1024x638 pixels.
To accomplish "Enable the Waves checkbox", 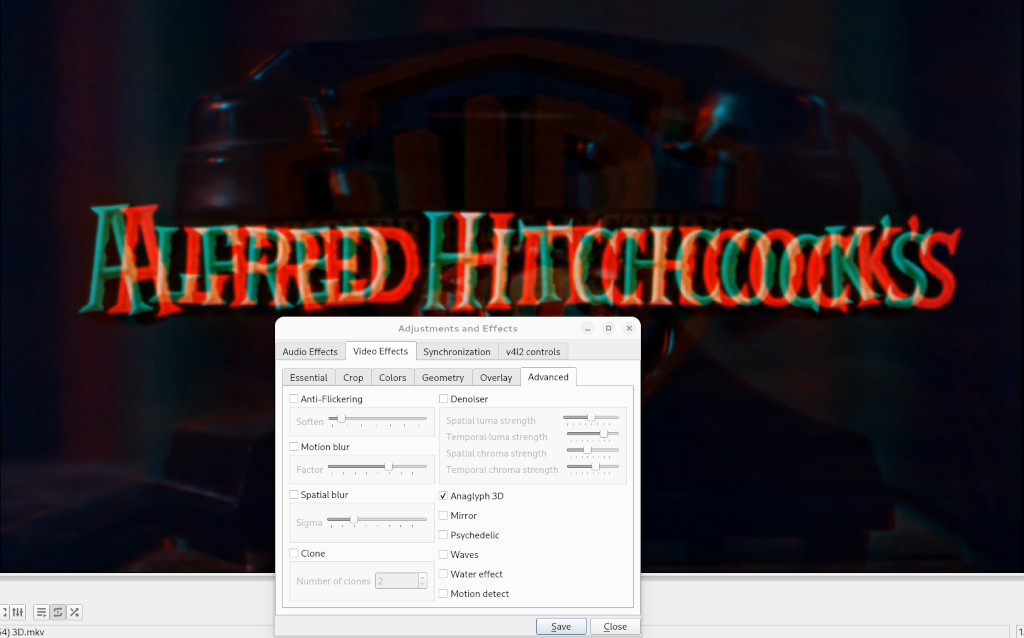I will pos(443,555).
